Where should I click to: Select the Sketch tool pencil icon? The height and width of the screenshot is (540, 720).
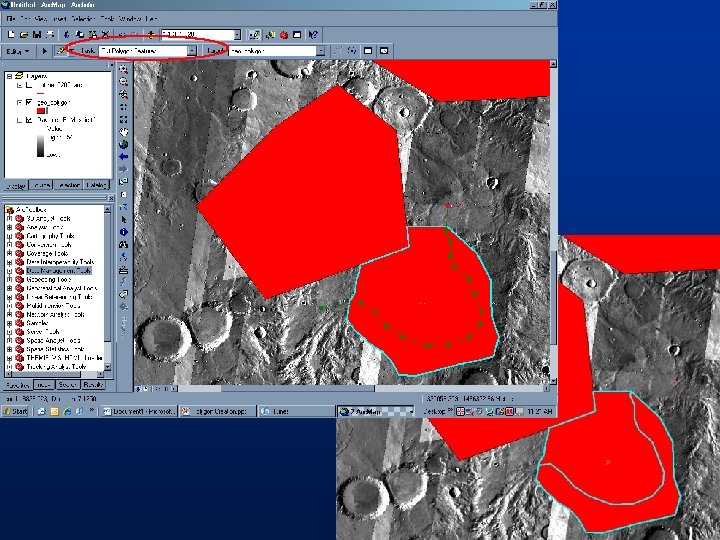(60, 51)
